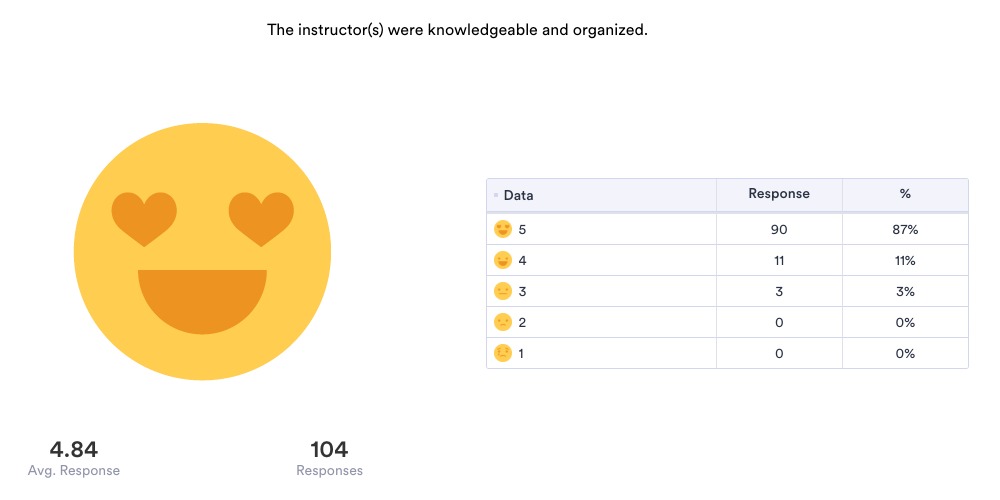Click the small dot beside Data header
1000x500 pixels.
coord(496,196)
